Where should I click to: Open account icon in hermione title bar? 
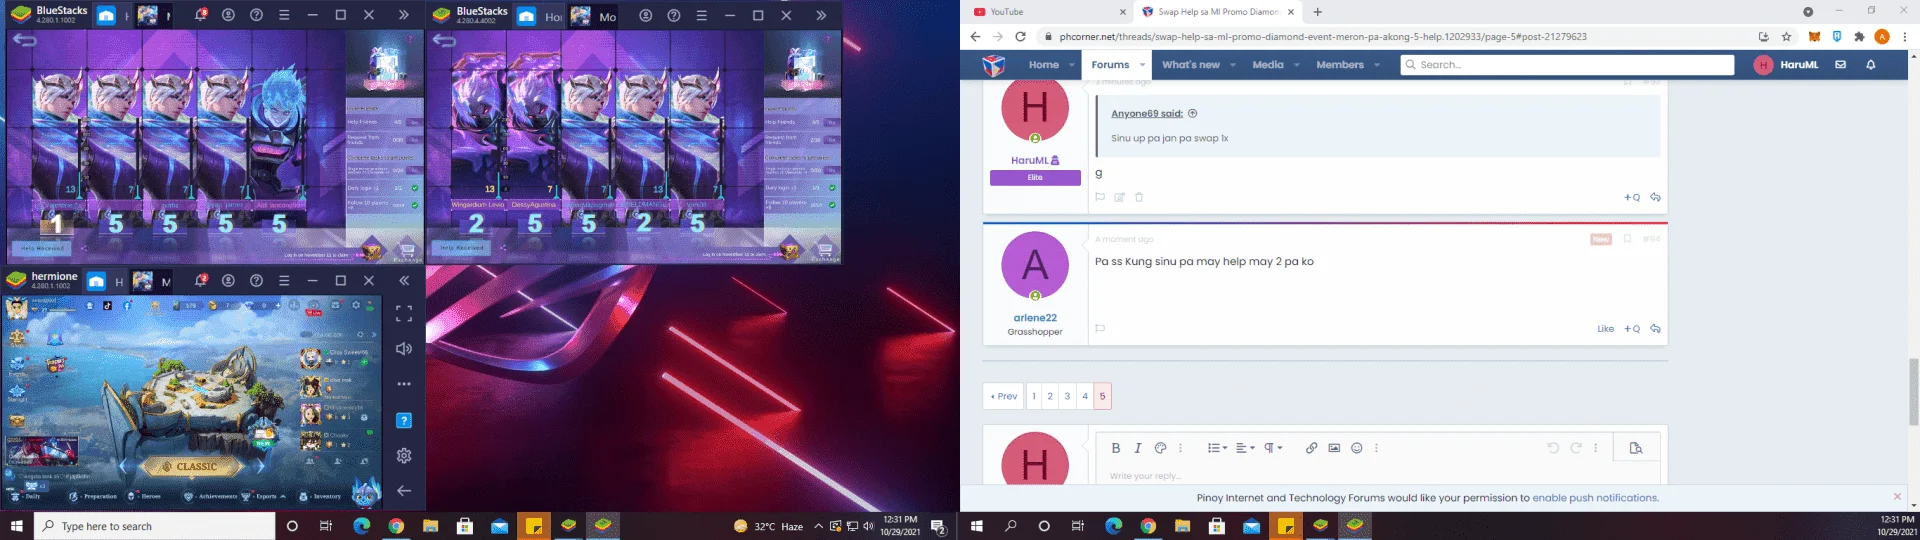228,281
